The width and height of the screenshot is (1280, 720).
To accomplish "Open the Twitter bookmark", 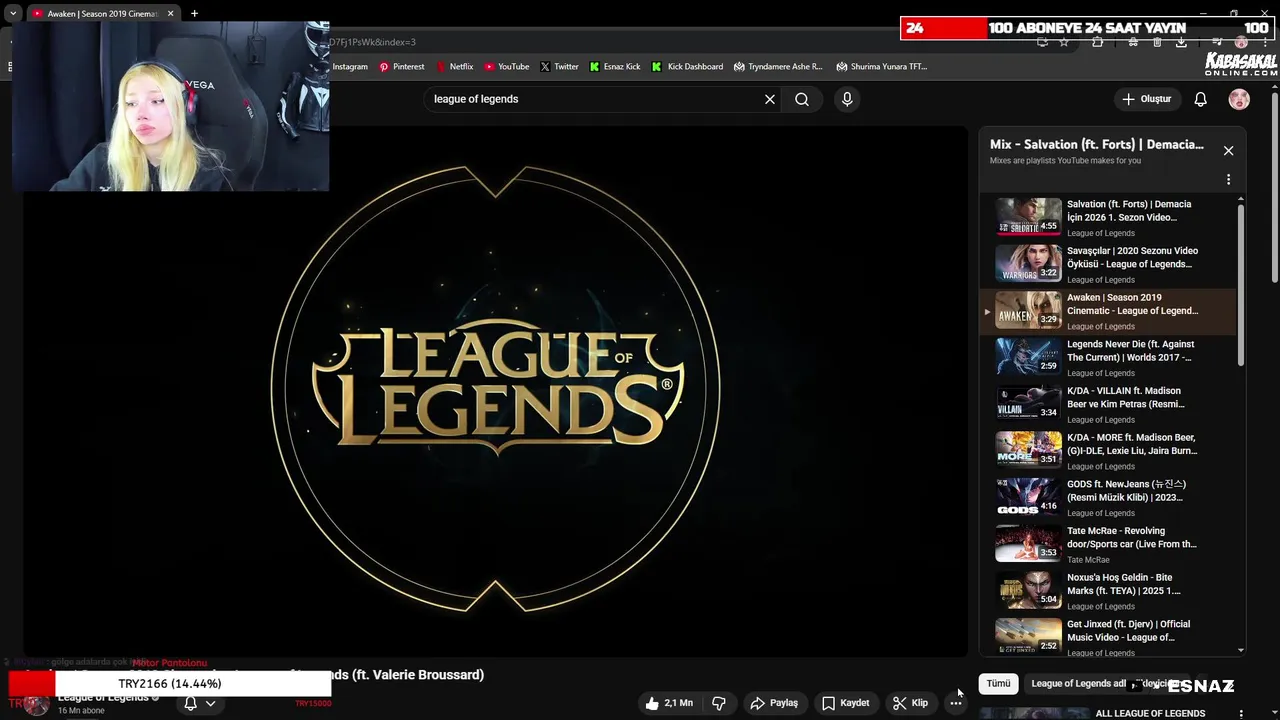I will (559, 67).
